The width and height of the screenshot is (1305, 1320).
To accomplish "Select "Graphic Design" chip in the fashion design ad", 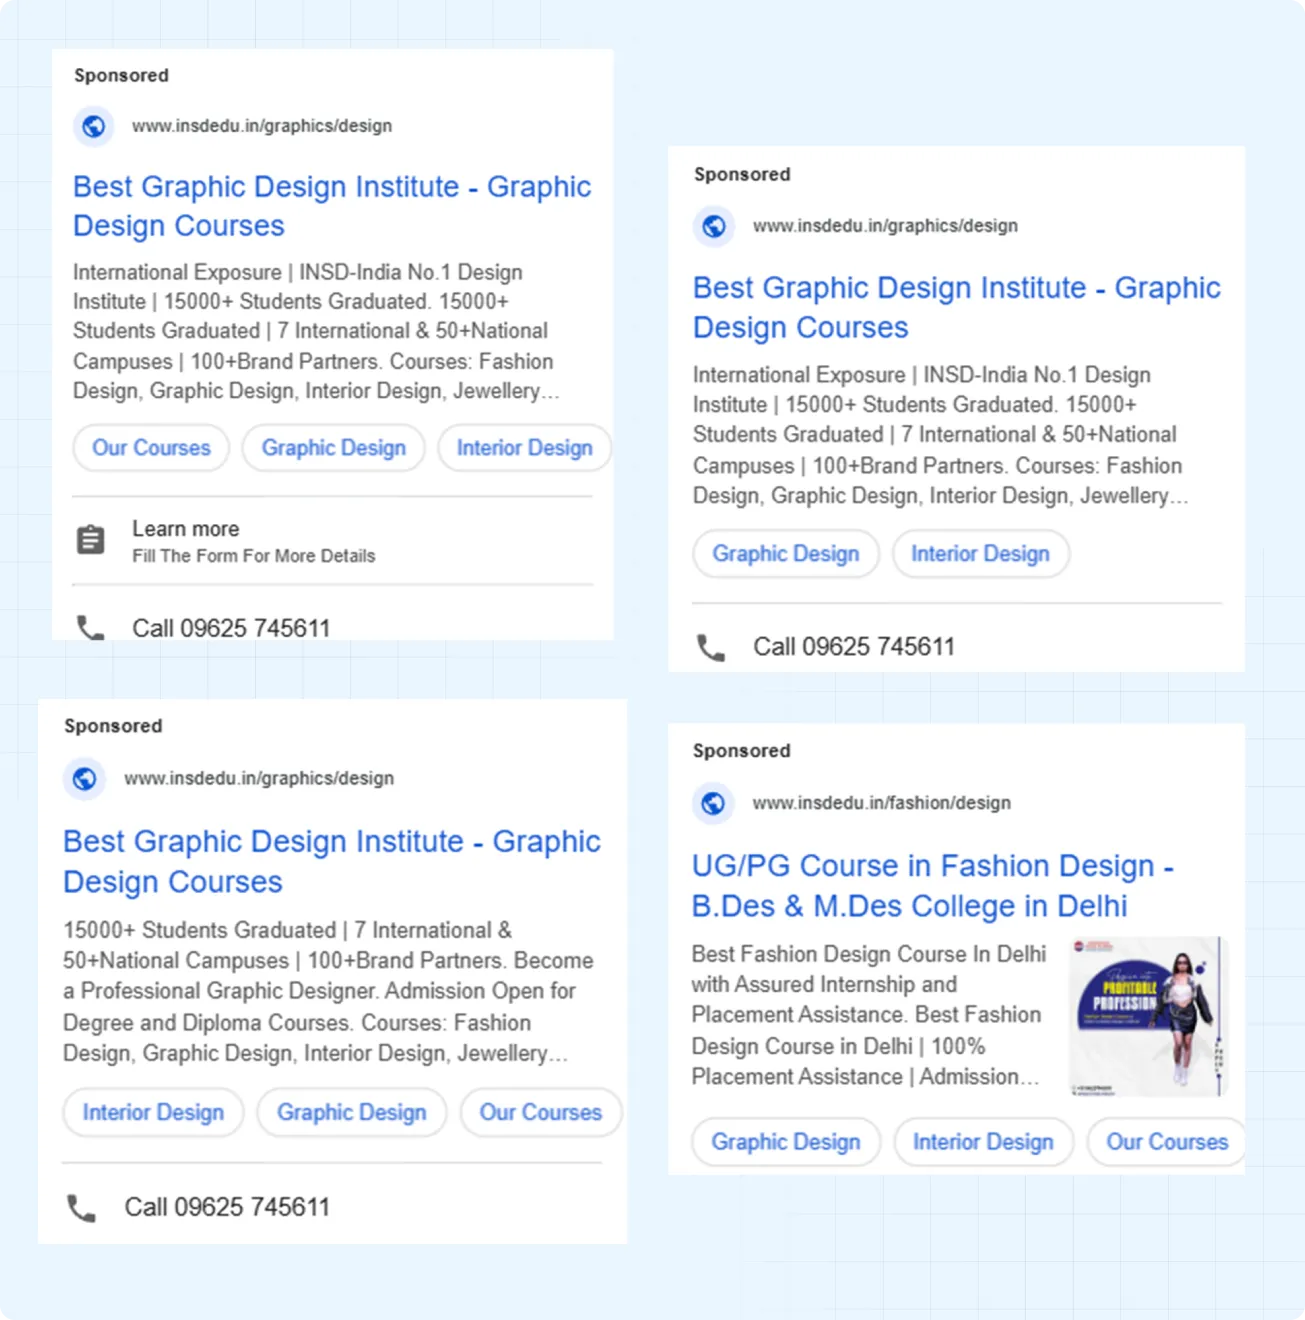I will pyautogui.click(x=785, y=1142).
